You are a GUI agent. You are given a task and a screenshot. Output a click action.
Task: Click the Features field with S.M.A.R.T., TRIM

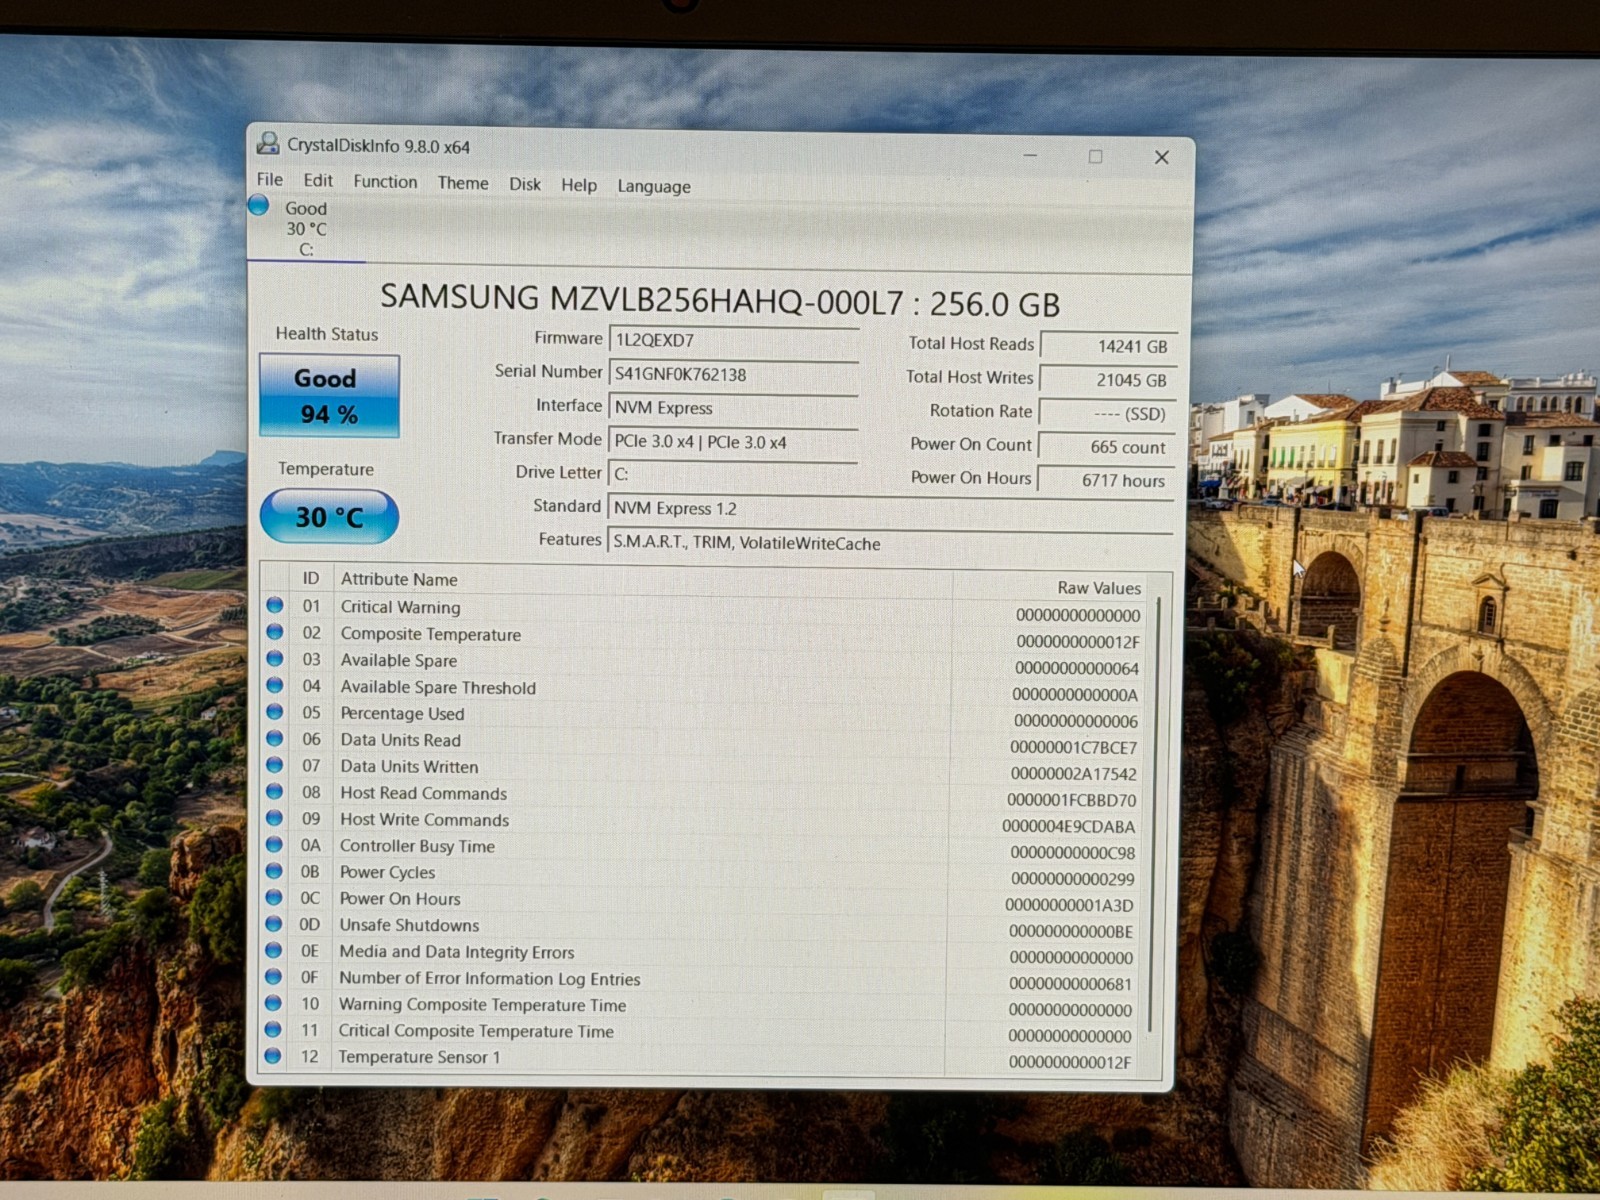pyautogui.click(x=890, y=543)
